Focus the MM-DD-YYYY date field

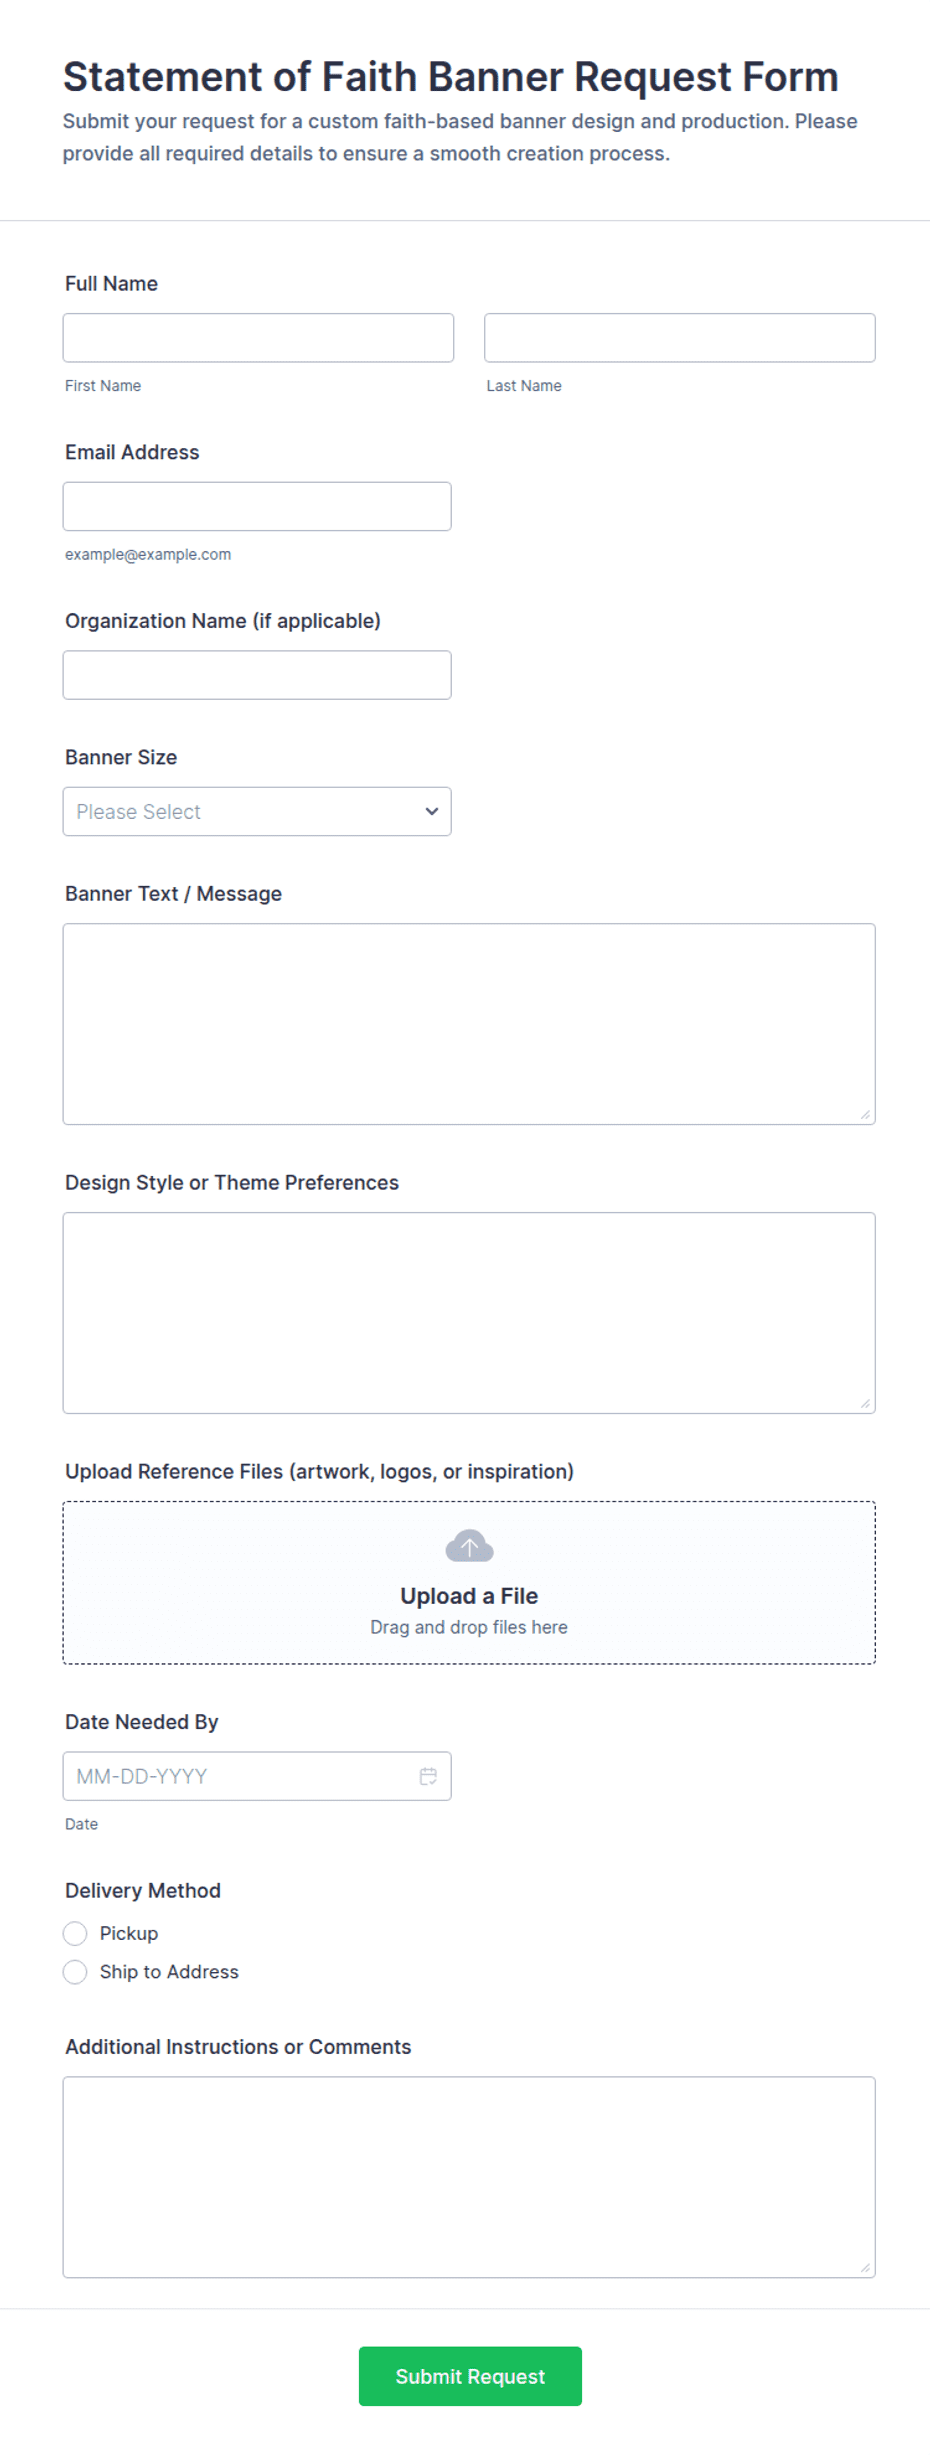pyautogui.click(x=257, y=1776)
